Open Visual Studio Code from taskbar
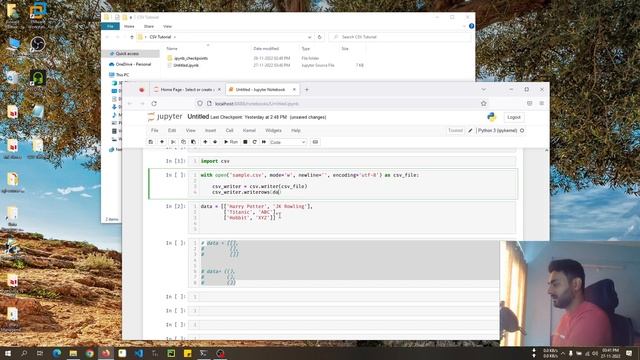 (138, 353)
